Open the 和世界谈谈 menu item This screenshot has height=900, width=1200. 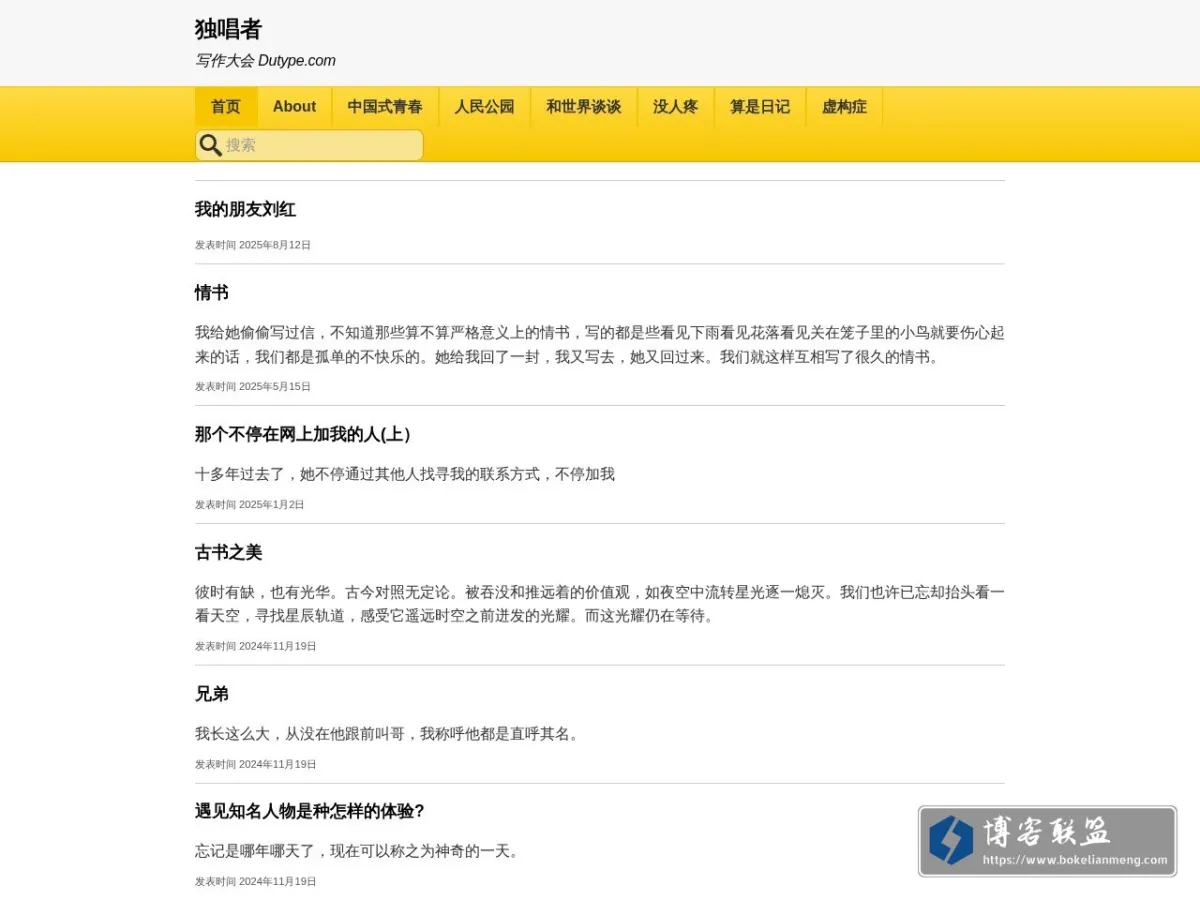tap(584, 107)
